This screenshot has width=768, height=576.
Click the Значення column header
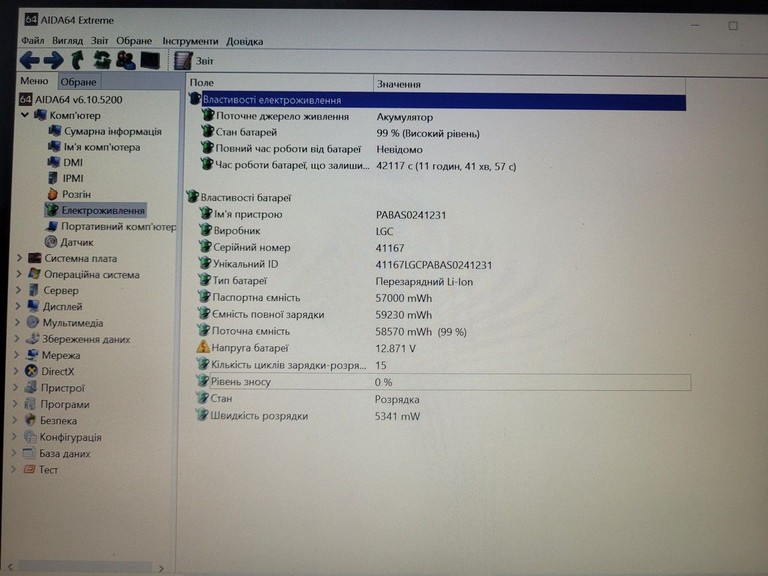(529, 84)
